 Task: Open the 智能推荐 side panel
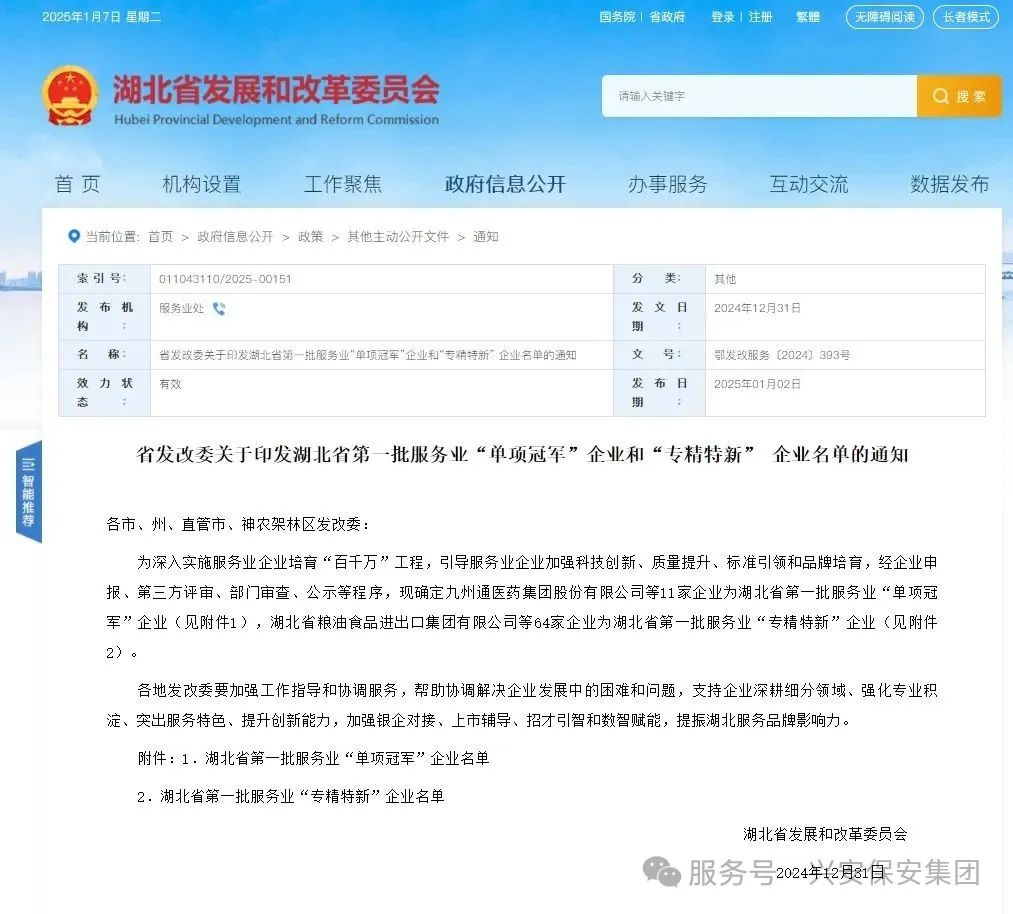point(28,492)
